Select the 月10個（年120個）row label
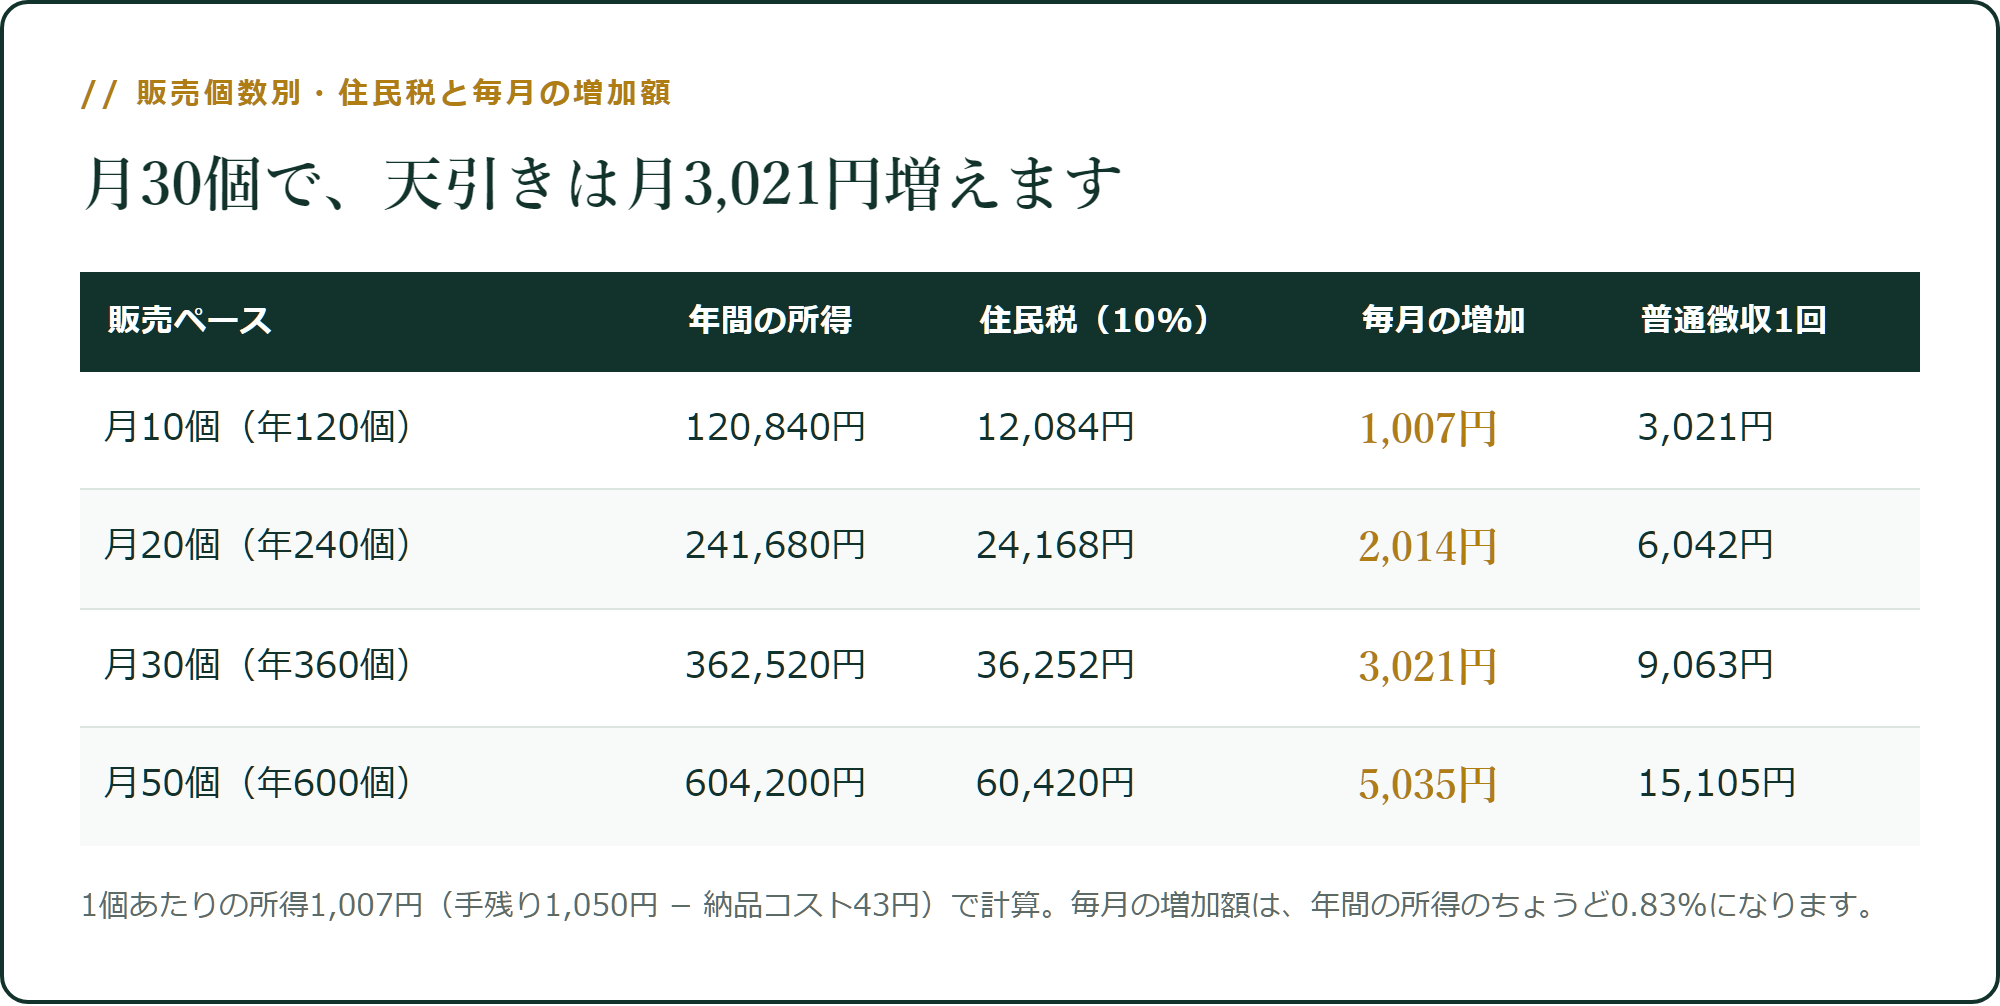The height and width of the screenshot is (1006, 2000). pyautogui.click(x=258, y=427)
